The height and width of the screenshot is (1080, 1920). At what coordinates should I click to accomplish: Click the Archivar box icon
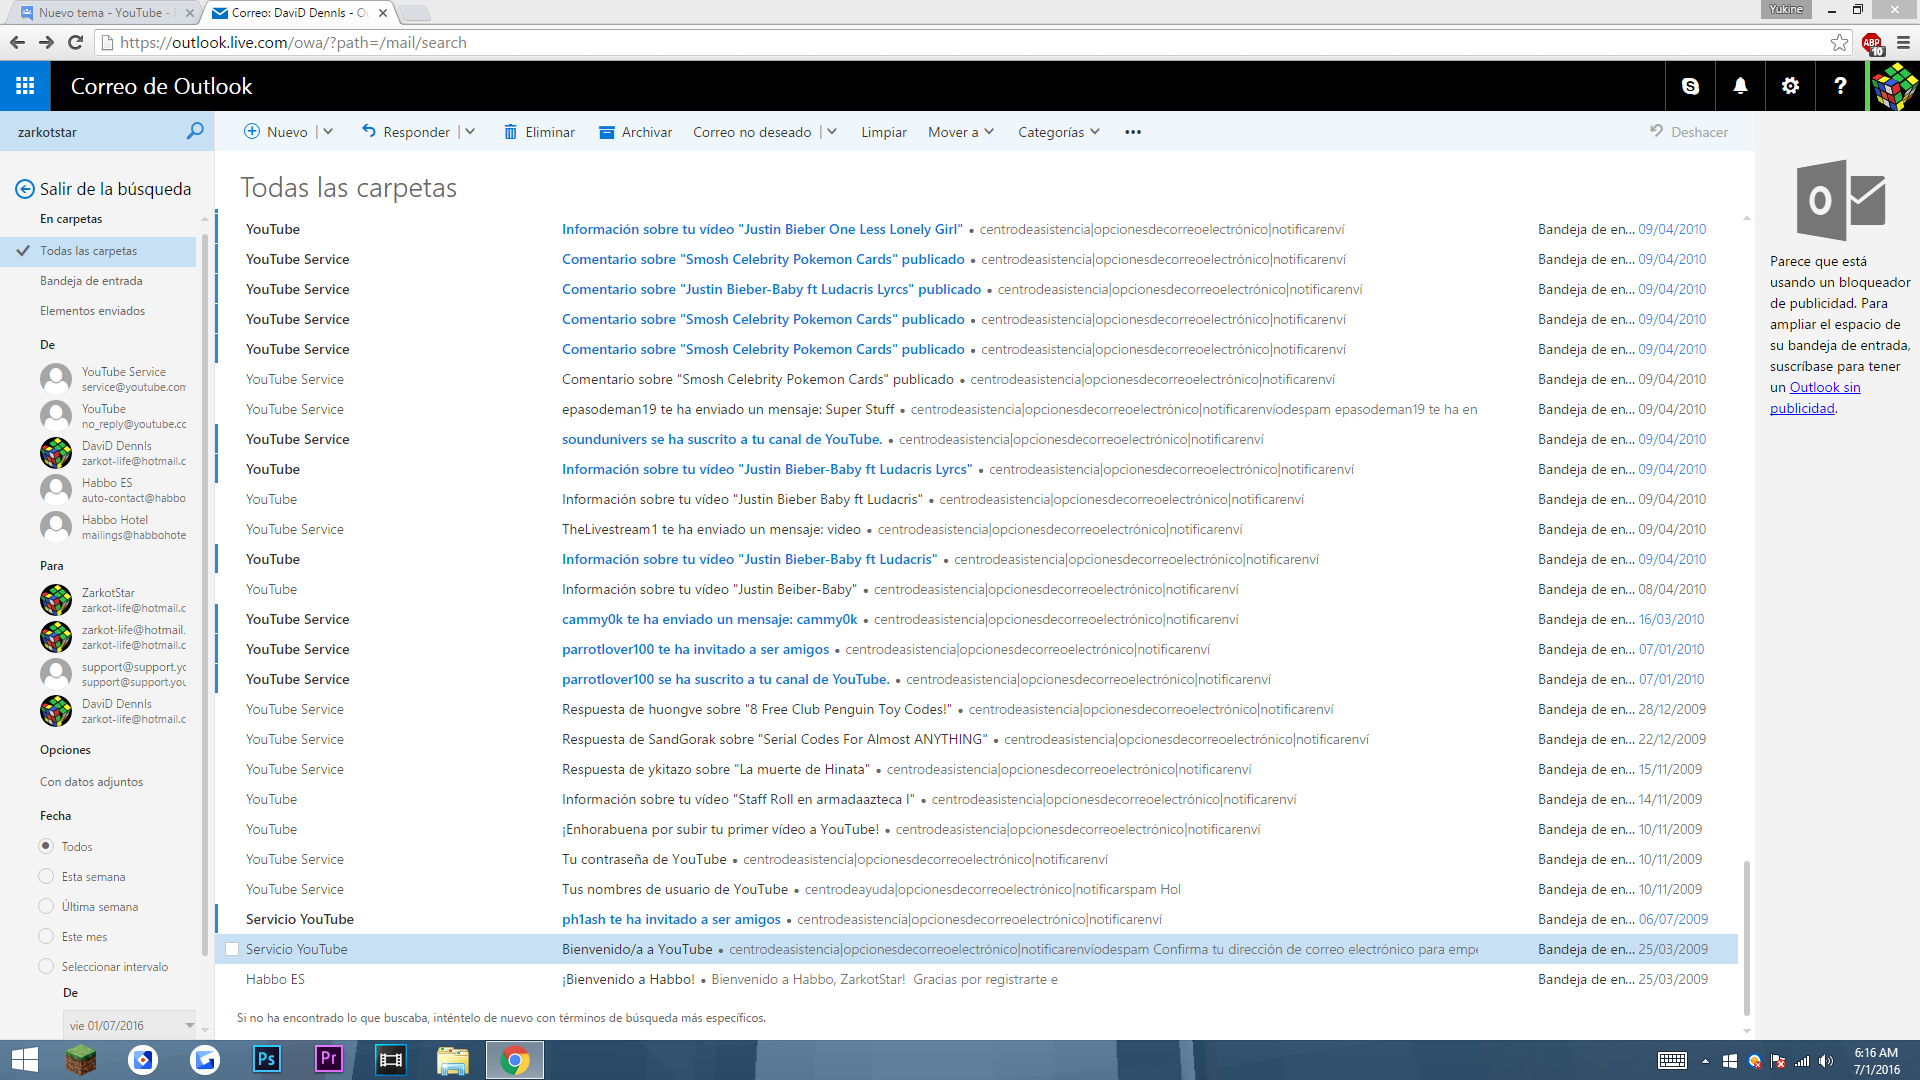[606, 132]
